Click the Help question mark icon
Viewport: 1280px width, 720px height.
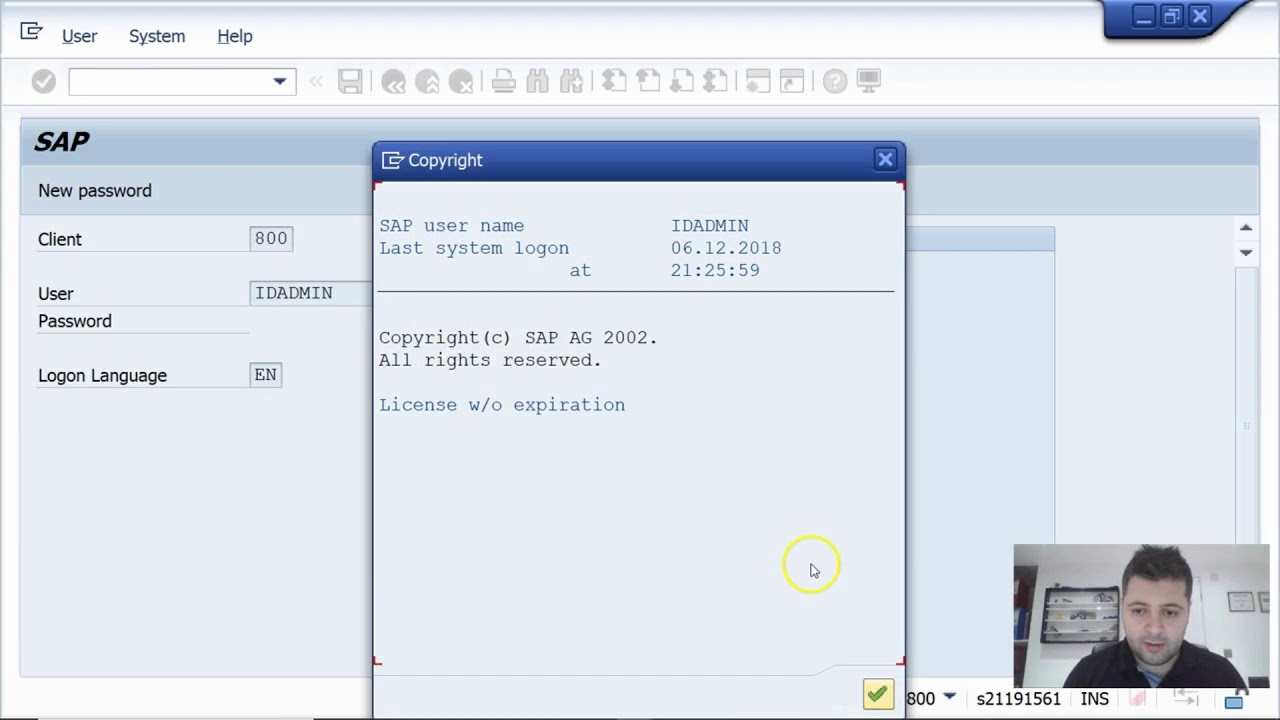[x=835, y=81]
